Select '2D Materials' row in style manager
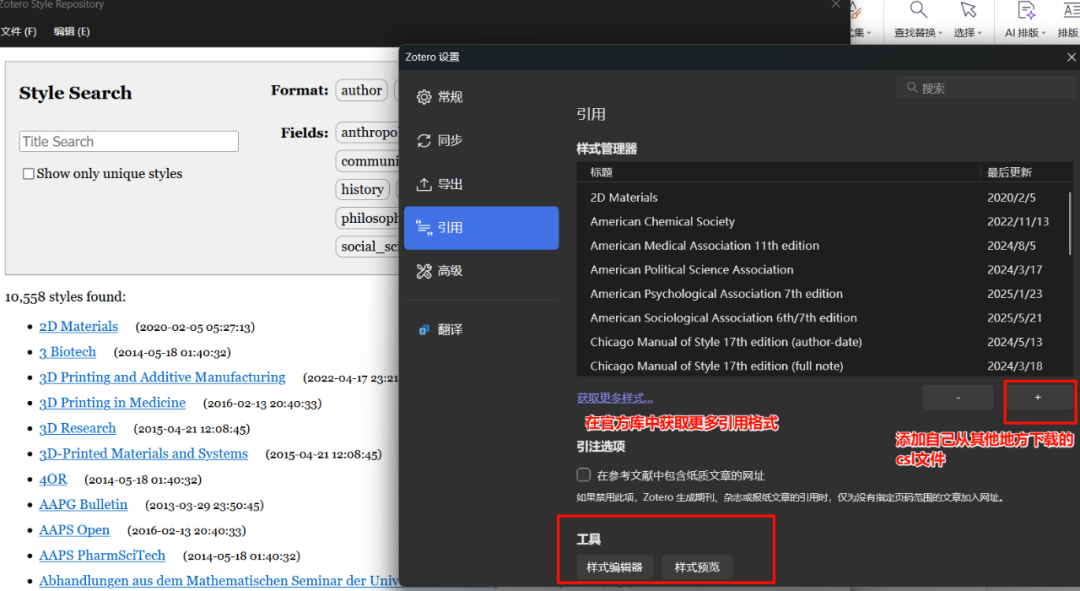 point(822,198)
